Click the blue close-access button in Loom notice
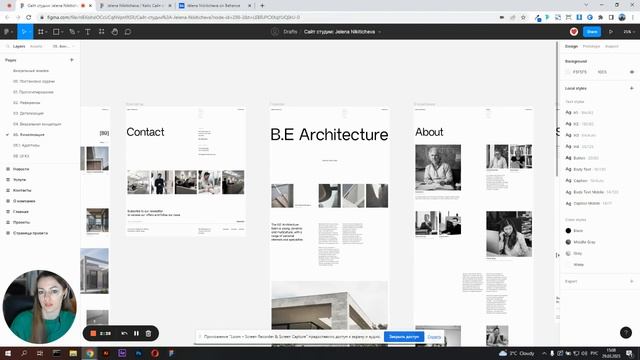The width and height of the screenshot is (640, 360). click(x=404, y=337)
